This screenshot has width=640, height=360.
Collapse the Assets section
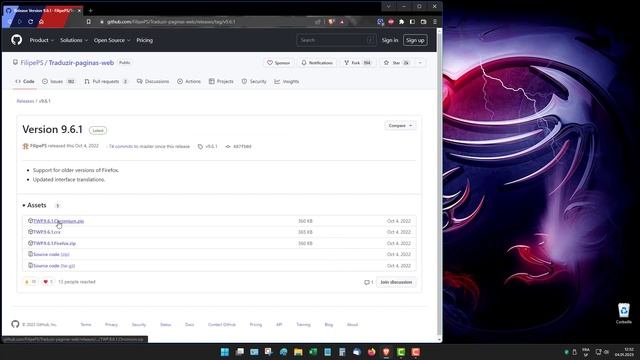[x=34, y=205]
